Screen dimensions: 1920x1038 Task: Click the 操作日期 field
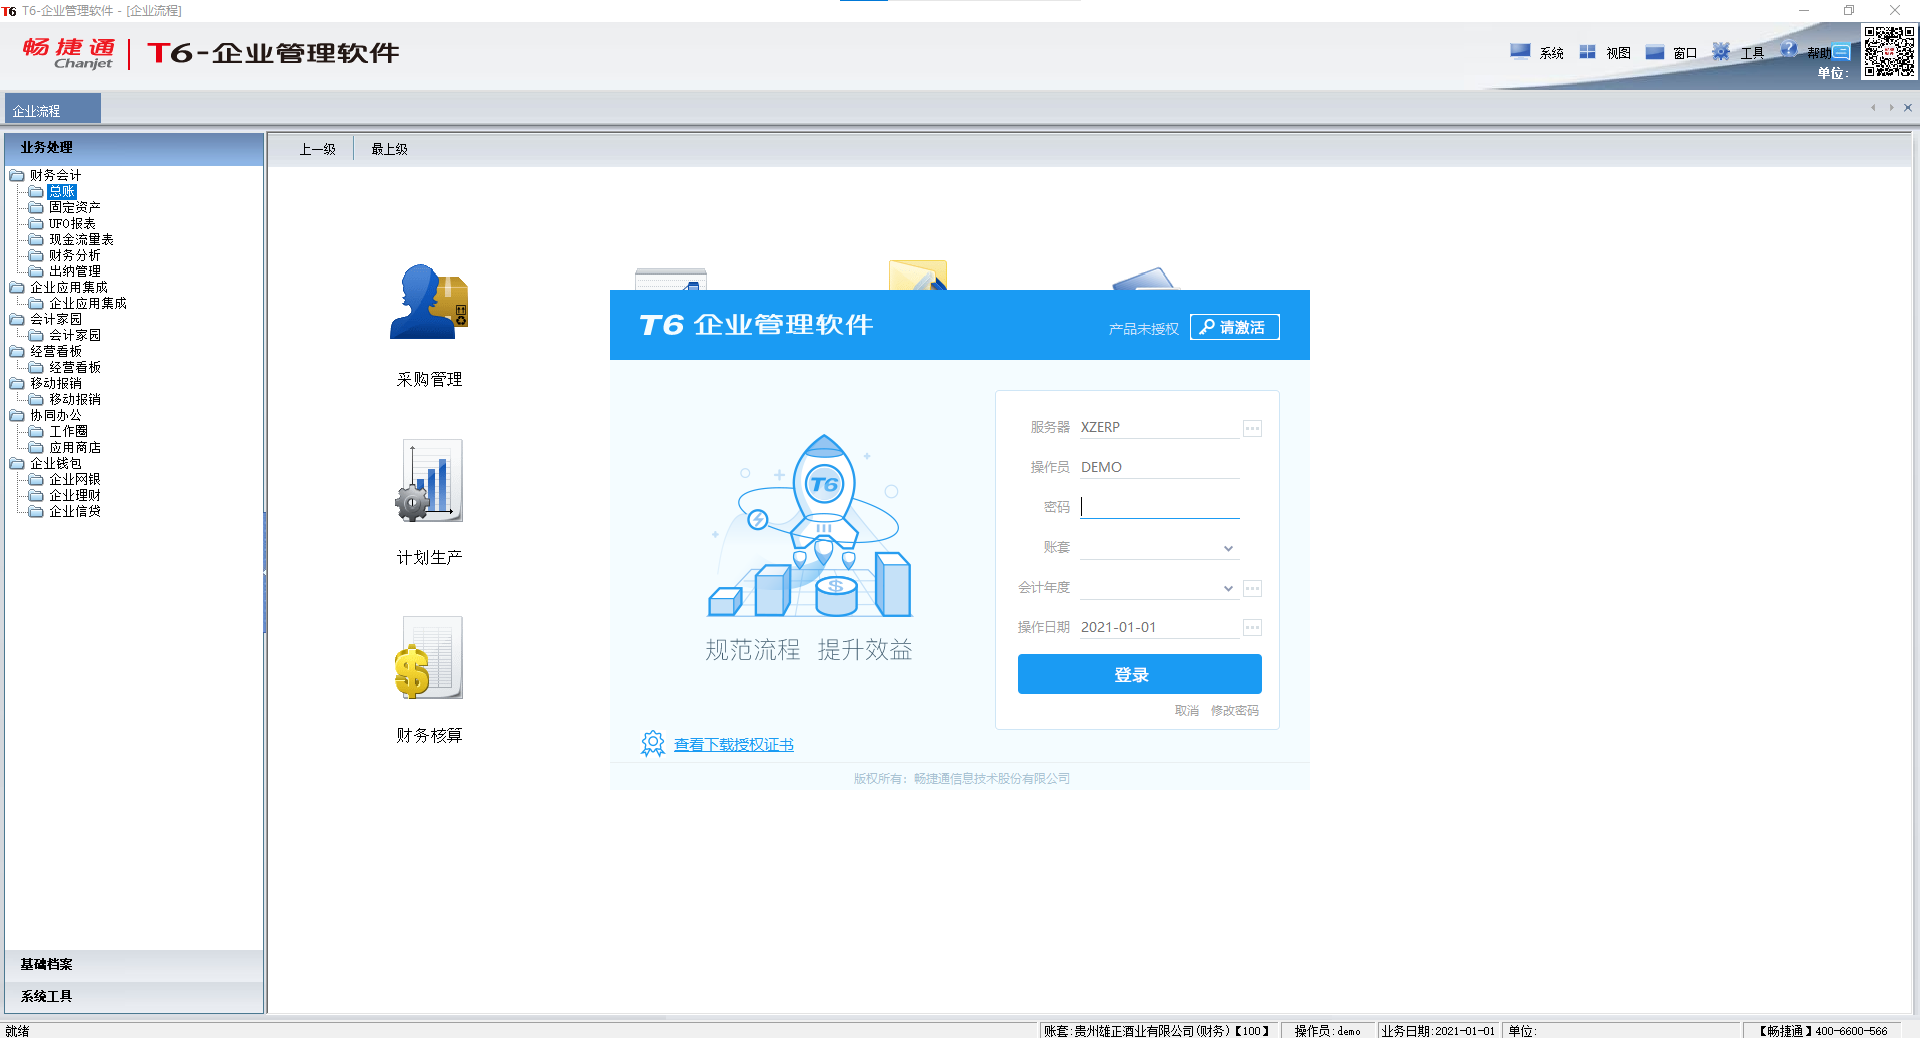pos(1159,627)
